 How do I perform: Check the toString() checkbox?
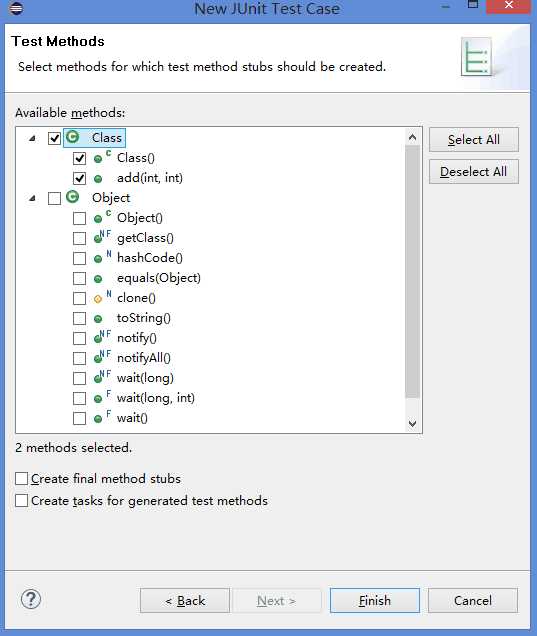click(79, 318)
